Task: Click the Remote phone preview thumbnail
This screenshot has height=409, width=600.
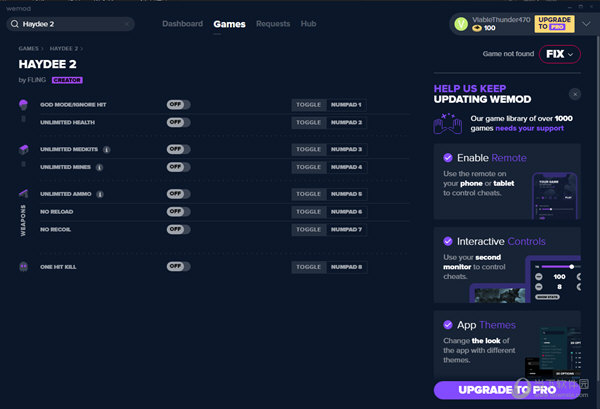Action: tap(554, 196)
